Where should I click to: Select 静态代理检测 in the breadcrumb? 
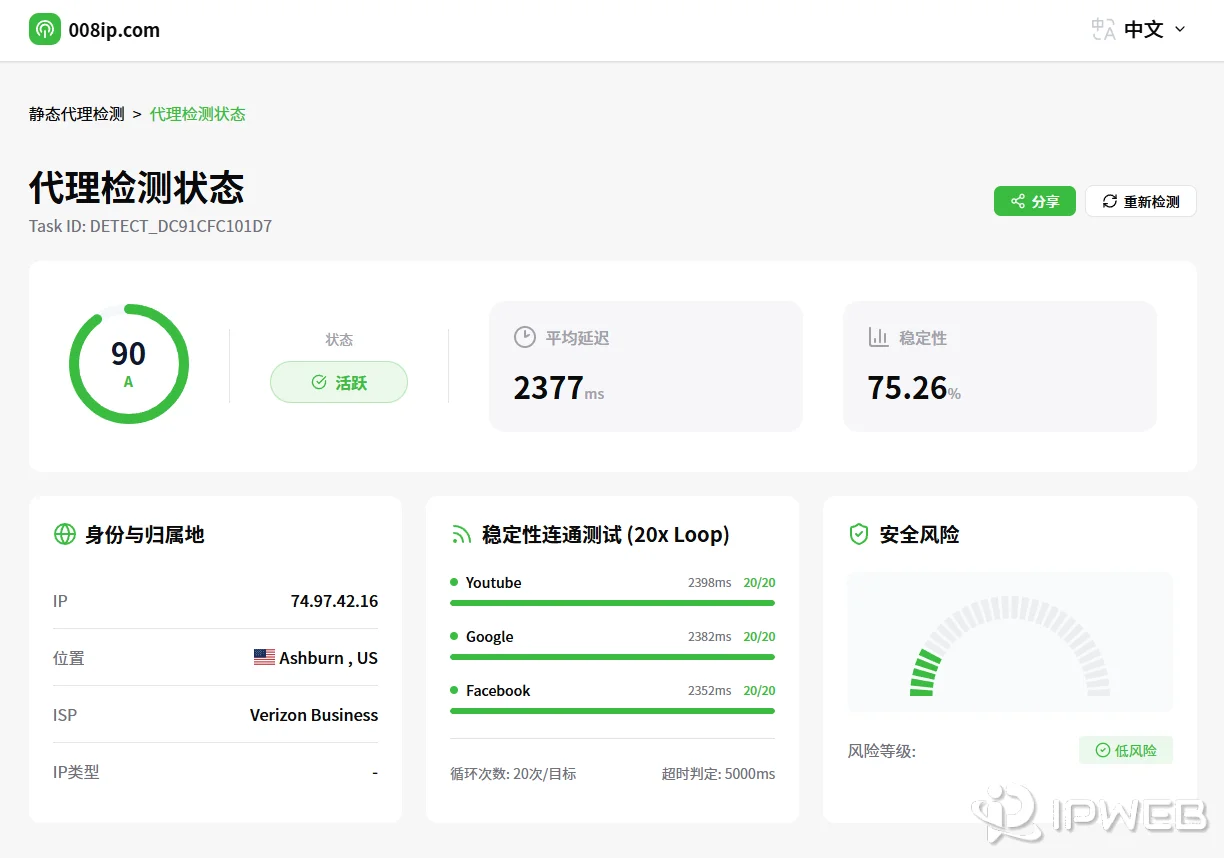76,114
